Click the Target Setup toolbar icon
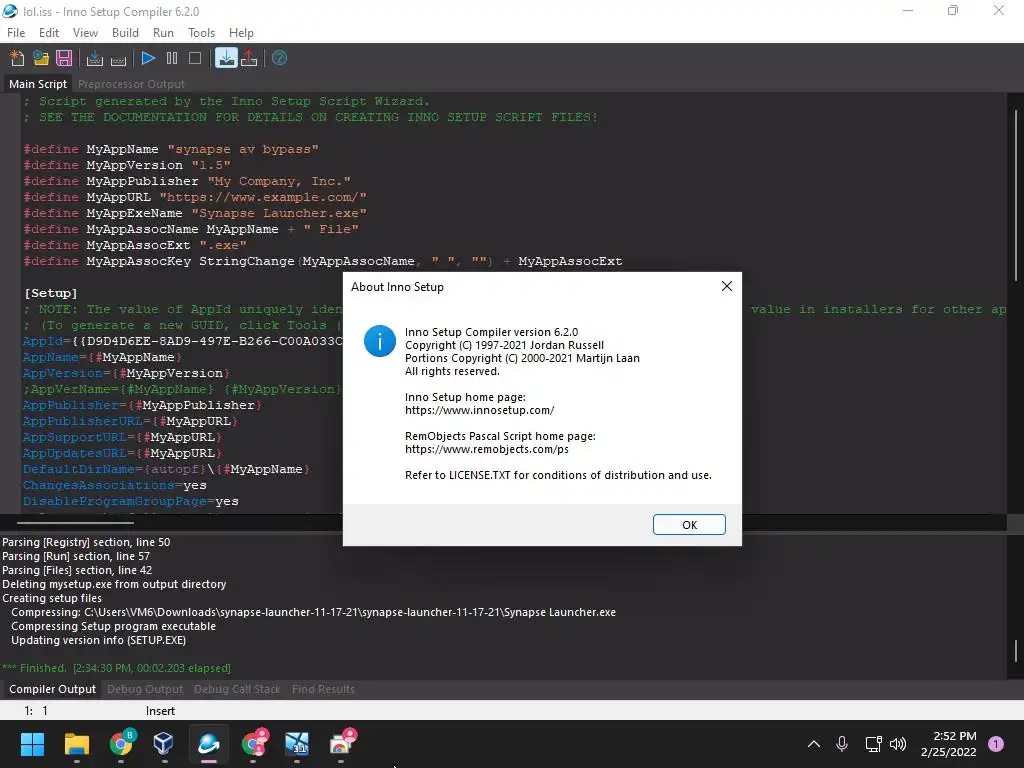1024x768 pixels. click(x=226, y=58)
